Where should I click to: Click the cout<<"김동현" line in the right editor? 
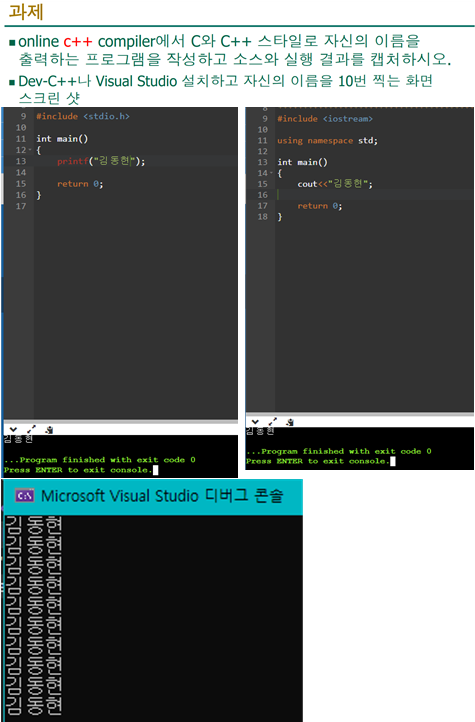[x=335, y=184]
